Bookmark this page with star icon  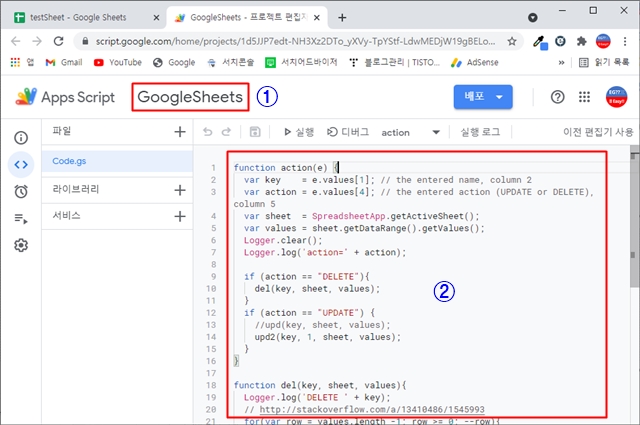coord(512,41)
